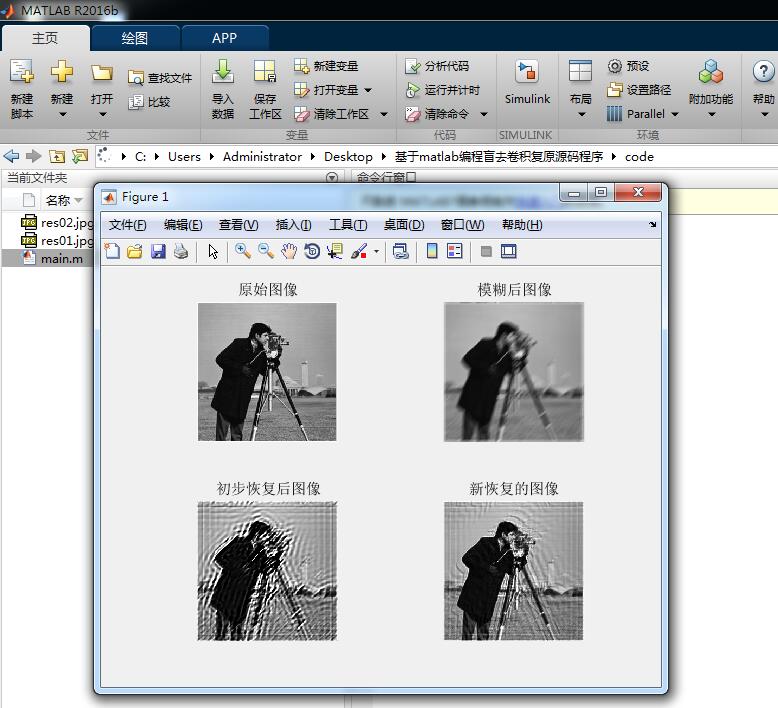The width and height of the screenshot is (778, 708).
Task: Open the File 文件(F) menu in Figure 1
Action: click(x=128, y=225)
